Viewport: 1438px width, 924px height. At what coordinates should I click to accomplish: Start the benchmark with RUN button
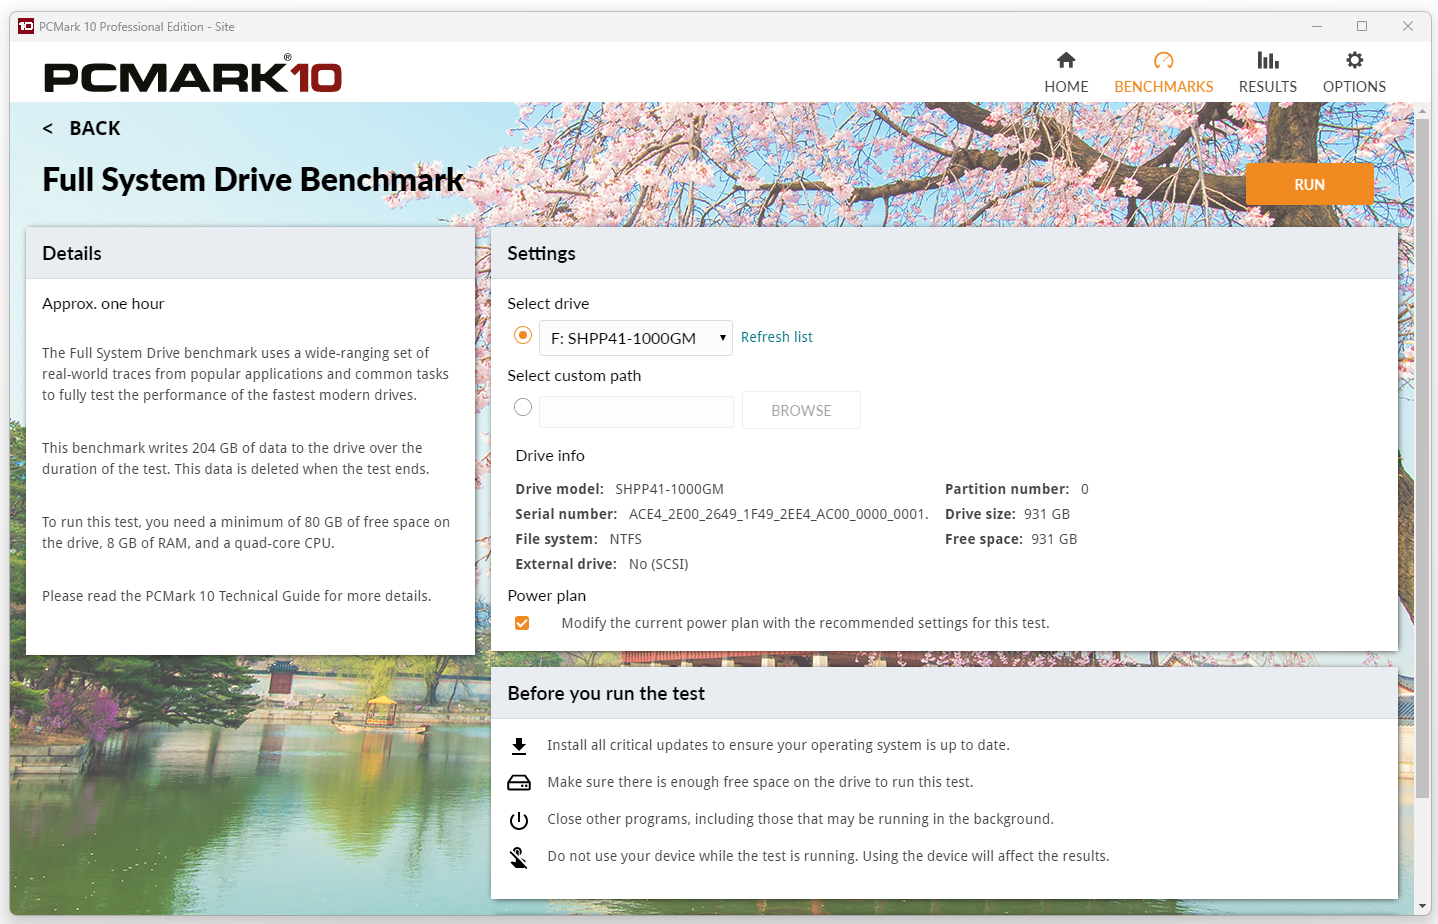(x=1309, y=185)
